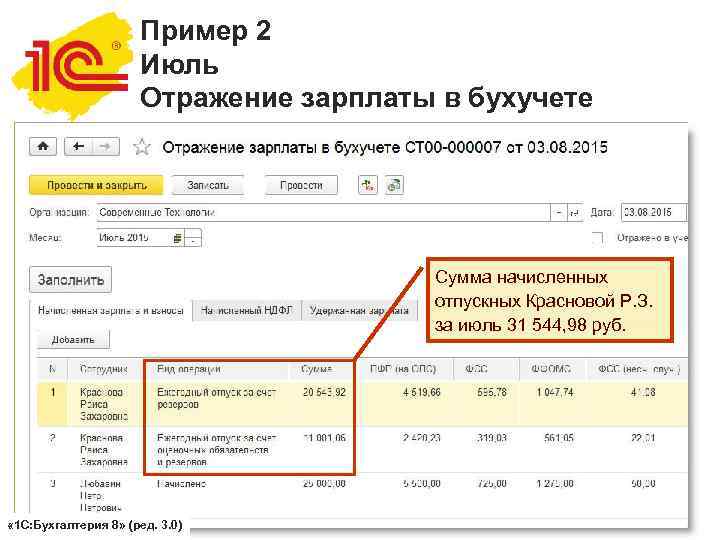Viewport: 720px width, 540px height.
Task: Open Начисленная зарплата и взносы tab
Action: 110,310
